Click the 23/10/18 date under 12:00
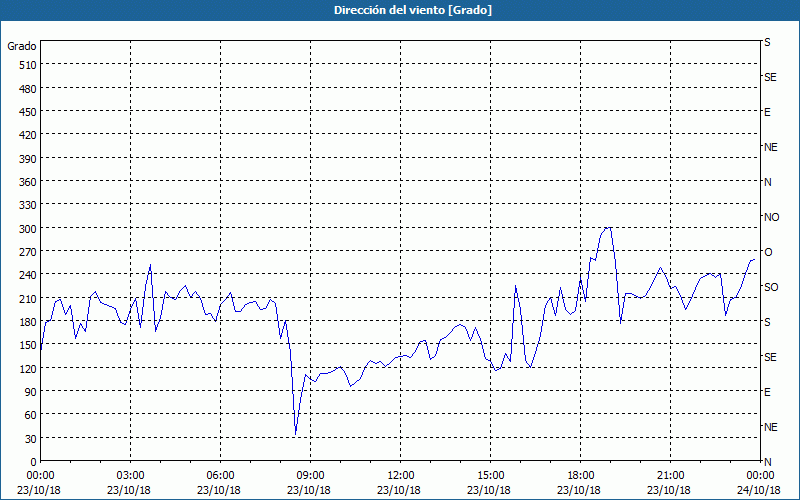The width and height of the screenshot is (800, 500). pos(399,490)
